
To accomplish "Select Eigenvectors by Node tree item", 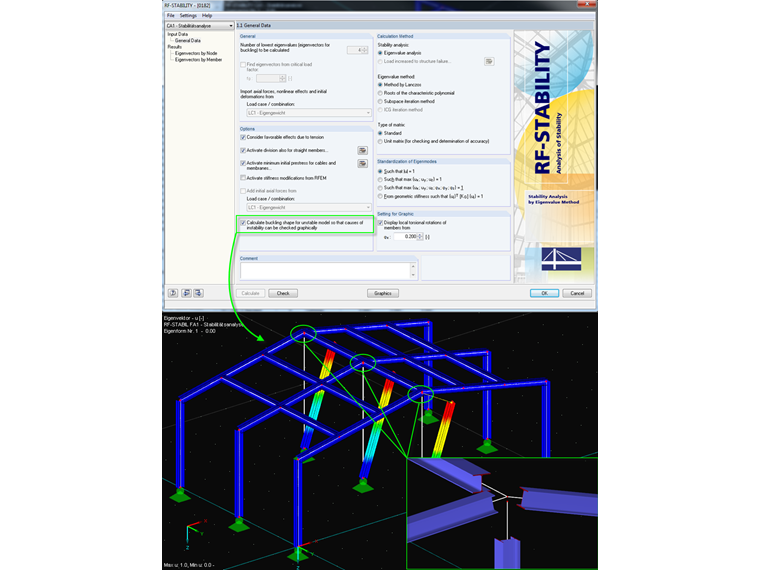I will click(196, 53).
